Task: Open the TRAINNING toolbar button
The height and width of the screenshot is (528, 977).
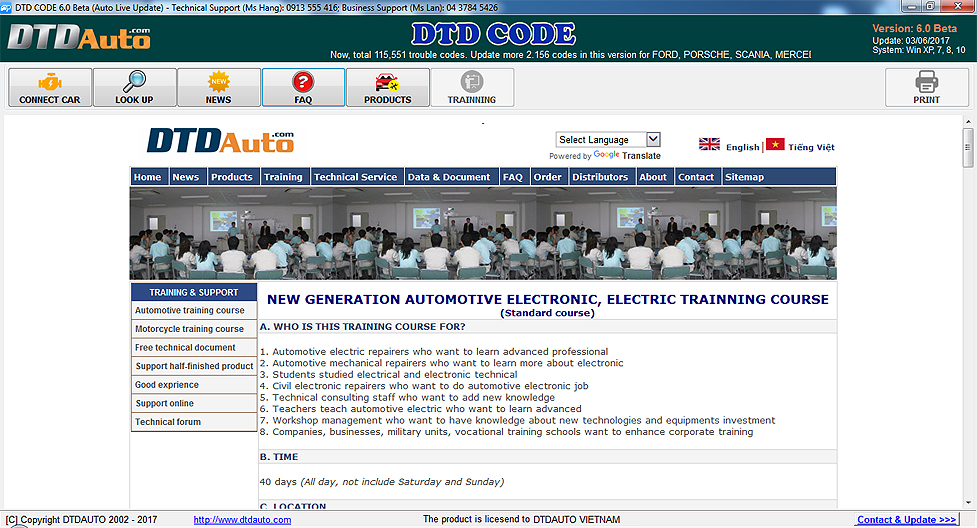Action: pyautogui.click(x=472, y=88)
